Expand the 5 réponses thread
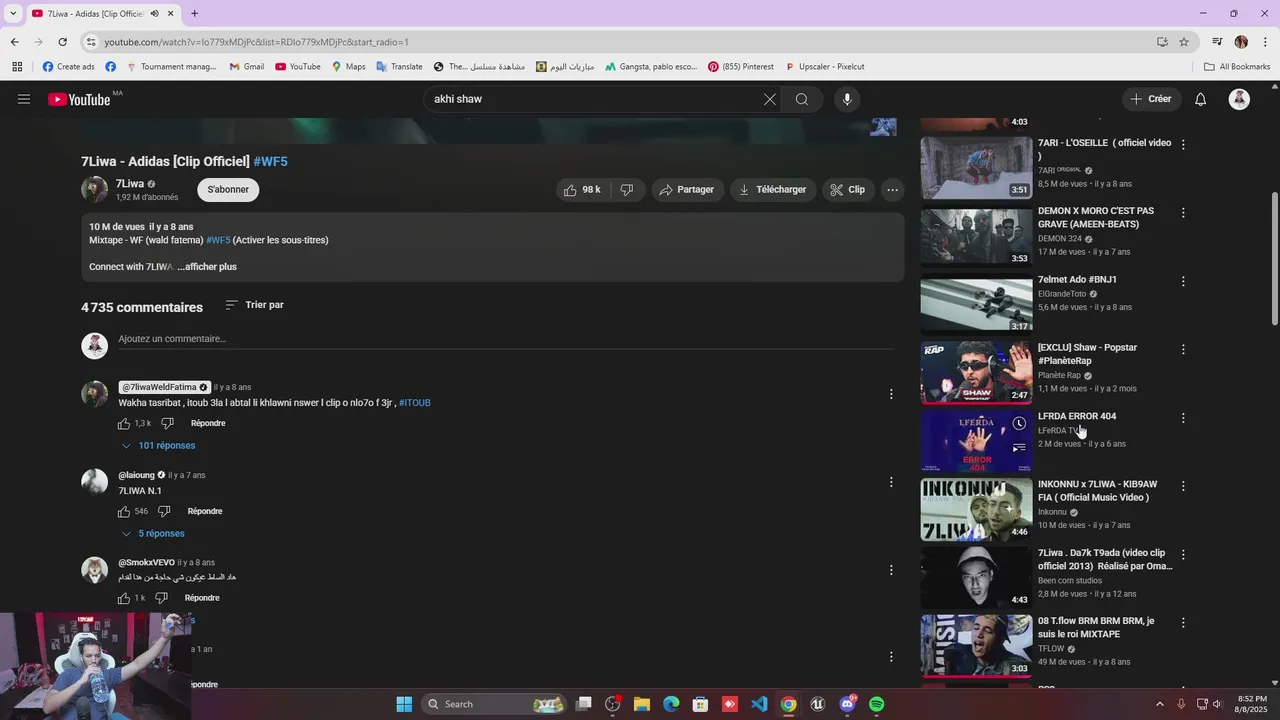The width and height of the screenshot is (1280, 720). tap(153, 534)
